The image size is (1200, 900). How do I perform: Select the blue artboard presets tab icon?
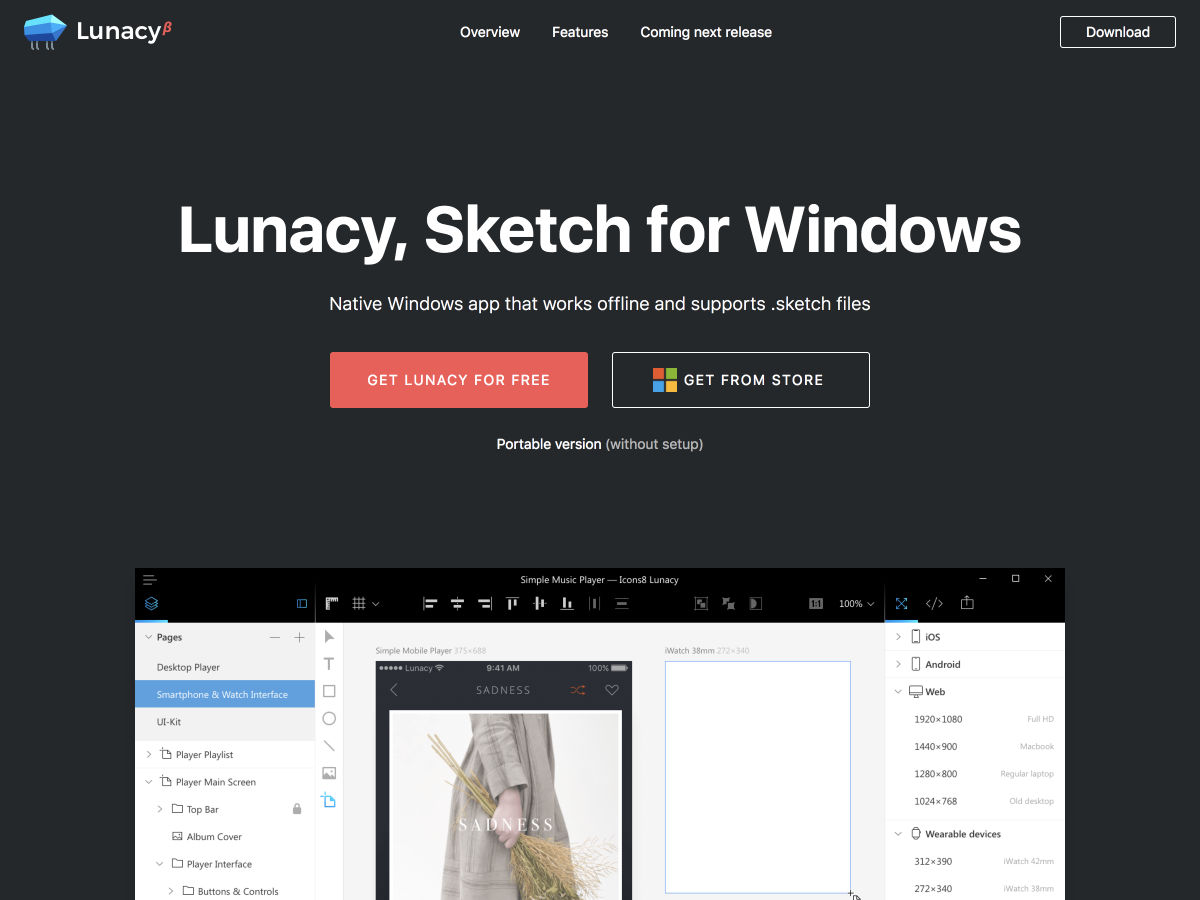[x=901, y=603]
